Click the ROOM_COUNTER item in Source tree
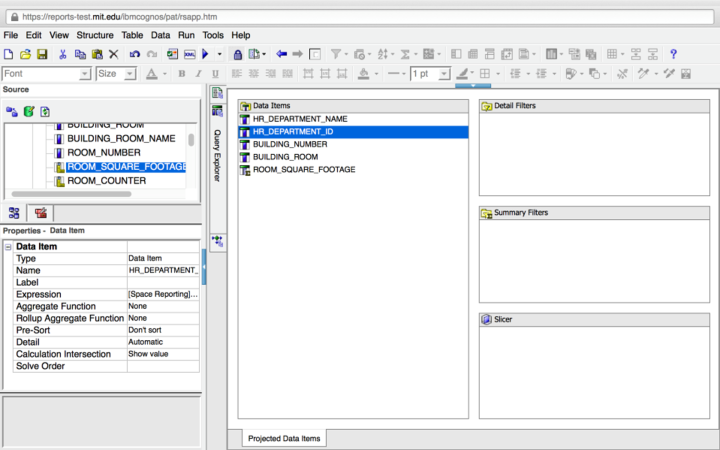 (x=105, y=181)
